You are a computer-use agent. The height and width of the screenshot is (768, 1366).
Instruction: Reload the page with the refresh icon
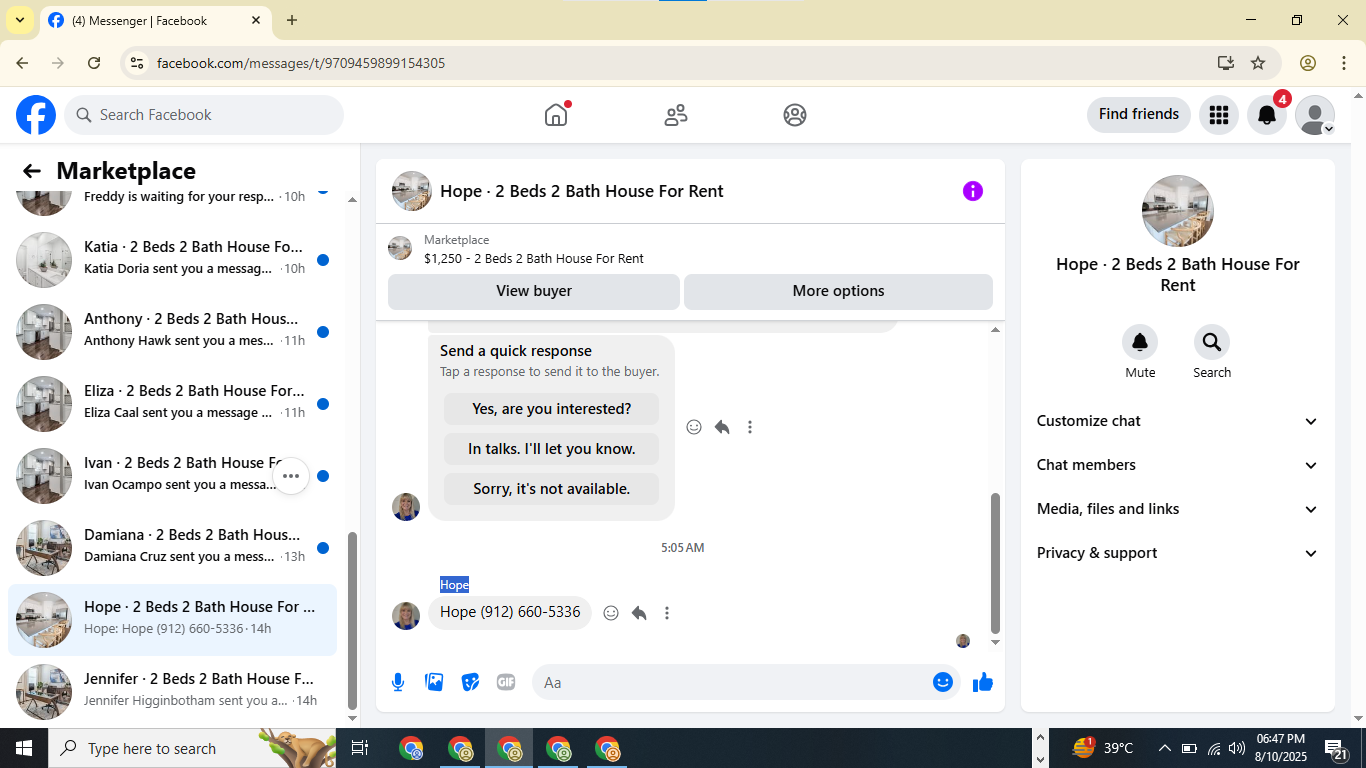tap(94, 63)
